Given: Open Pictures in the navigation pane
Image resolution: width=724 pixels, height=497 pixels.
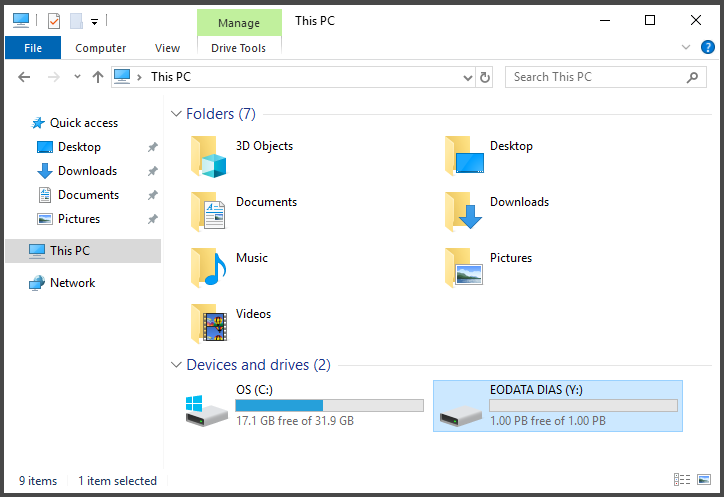Looking at the screenshot, I should tap(78, 219).
